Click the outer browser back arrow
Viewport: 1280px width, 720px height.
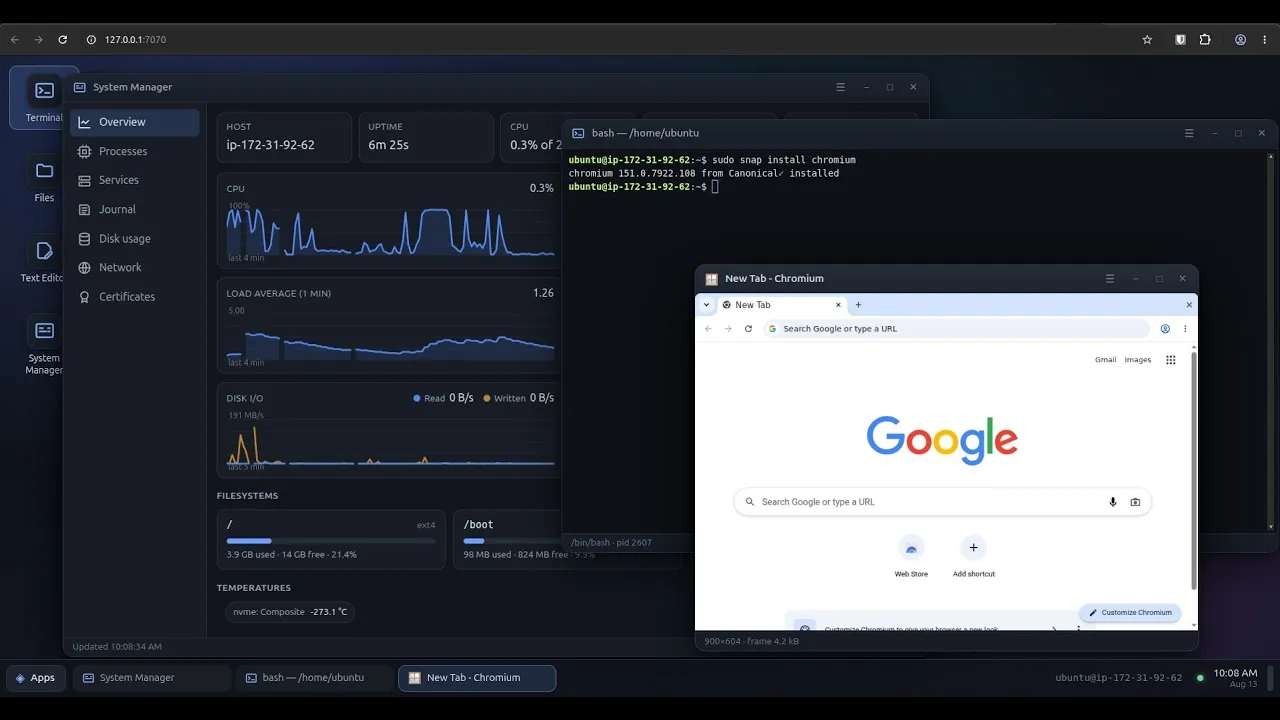click(15, 40)
